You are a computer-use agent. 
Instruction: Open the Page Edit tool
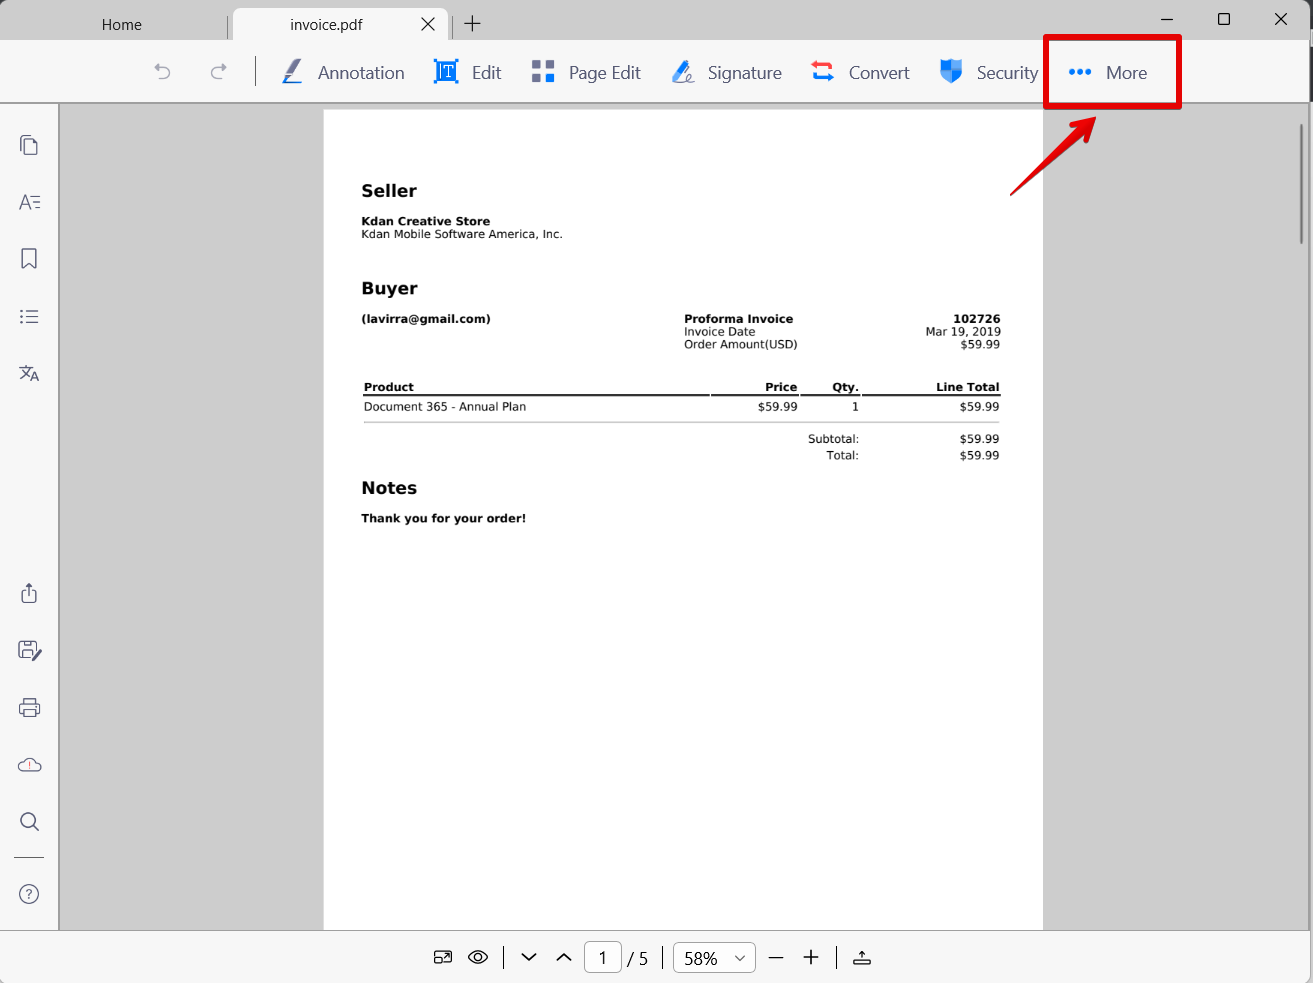click(x=586, y=72)
